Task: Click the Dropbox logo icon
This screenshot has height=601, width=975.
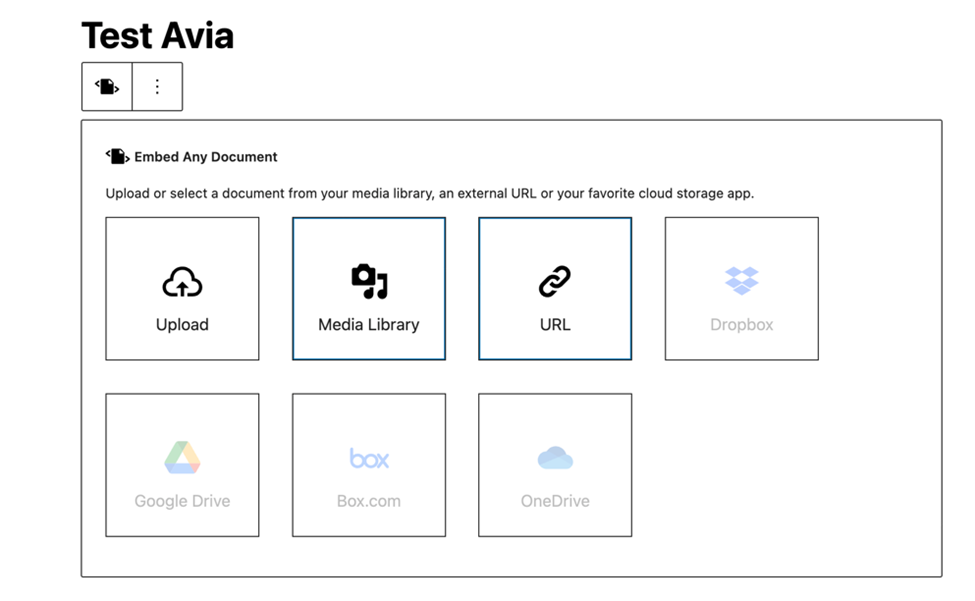Action: (x=741, y=281)
